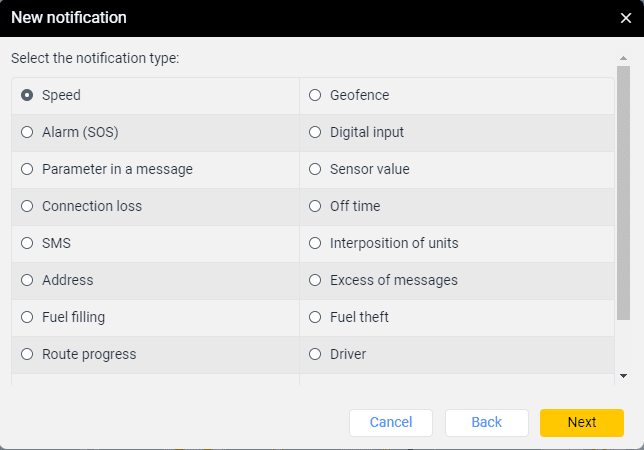
Task: Choose Sensor value notification type
Action: point(315,169)
